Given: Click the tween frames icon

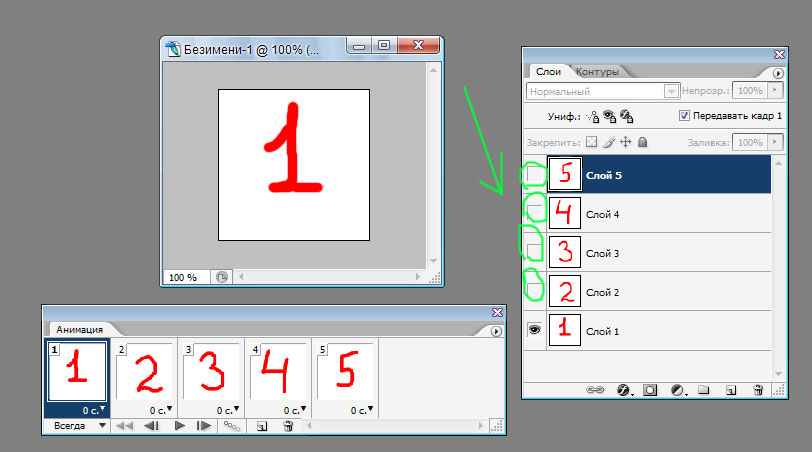Looking at the screenshot, I should click(x=231, y=426).
